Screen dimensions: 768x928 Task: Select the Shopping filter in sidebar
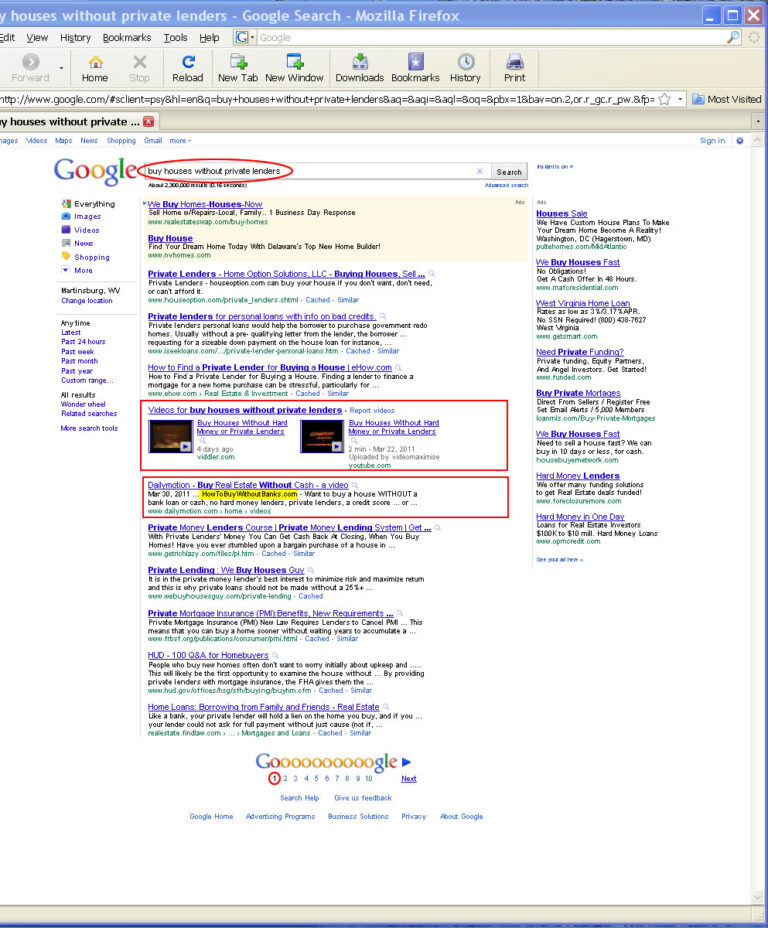point(92,257)
